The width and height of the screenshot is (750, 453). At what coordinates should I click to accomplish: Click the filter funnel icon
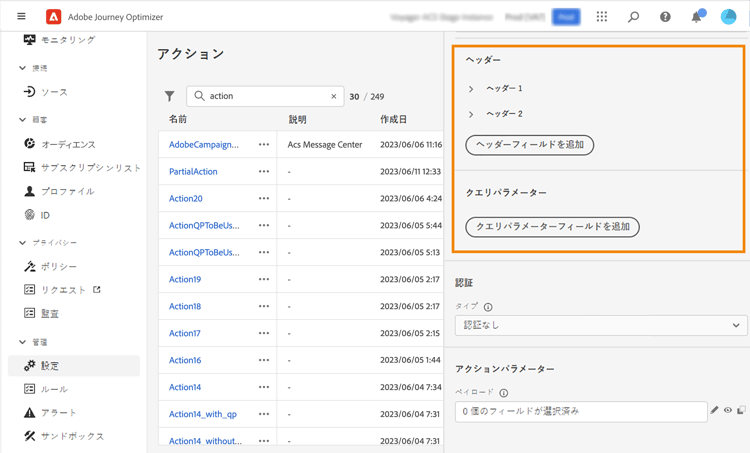169,96
